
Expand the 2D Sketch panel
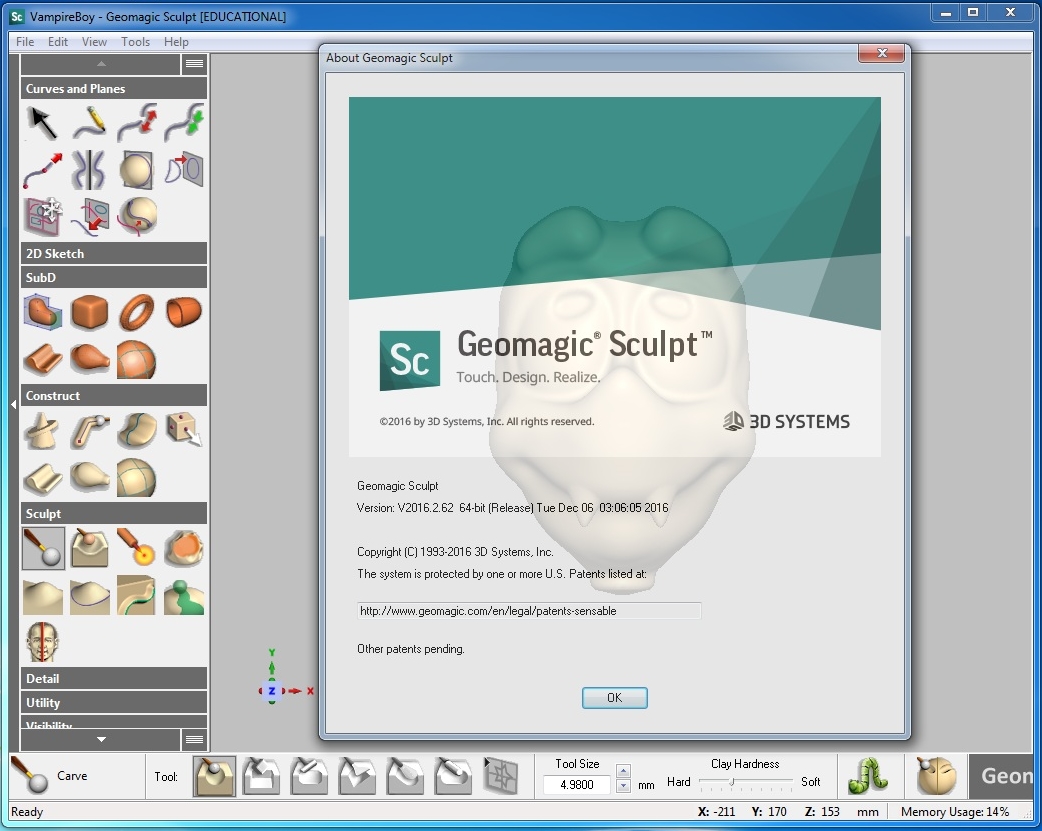114,253
